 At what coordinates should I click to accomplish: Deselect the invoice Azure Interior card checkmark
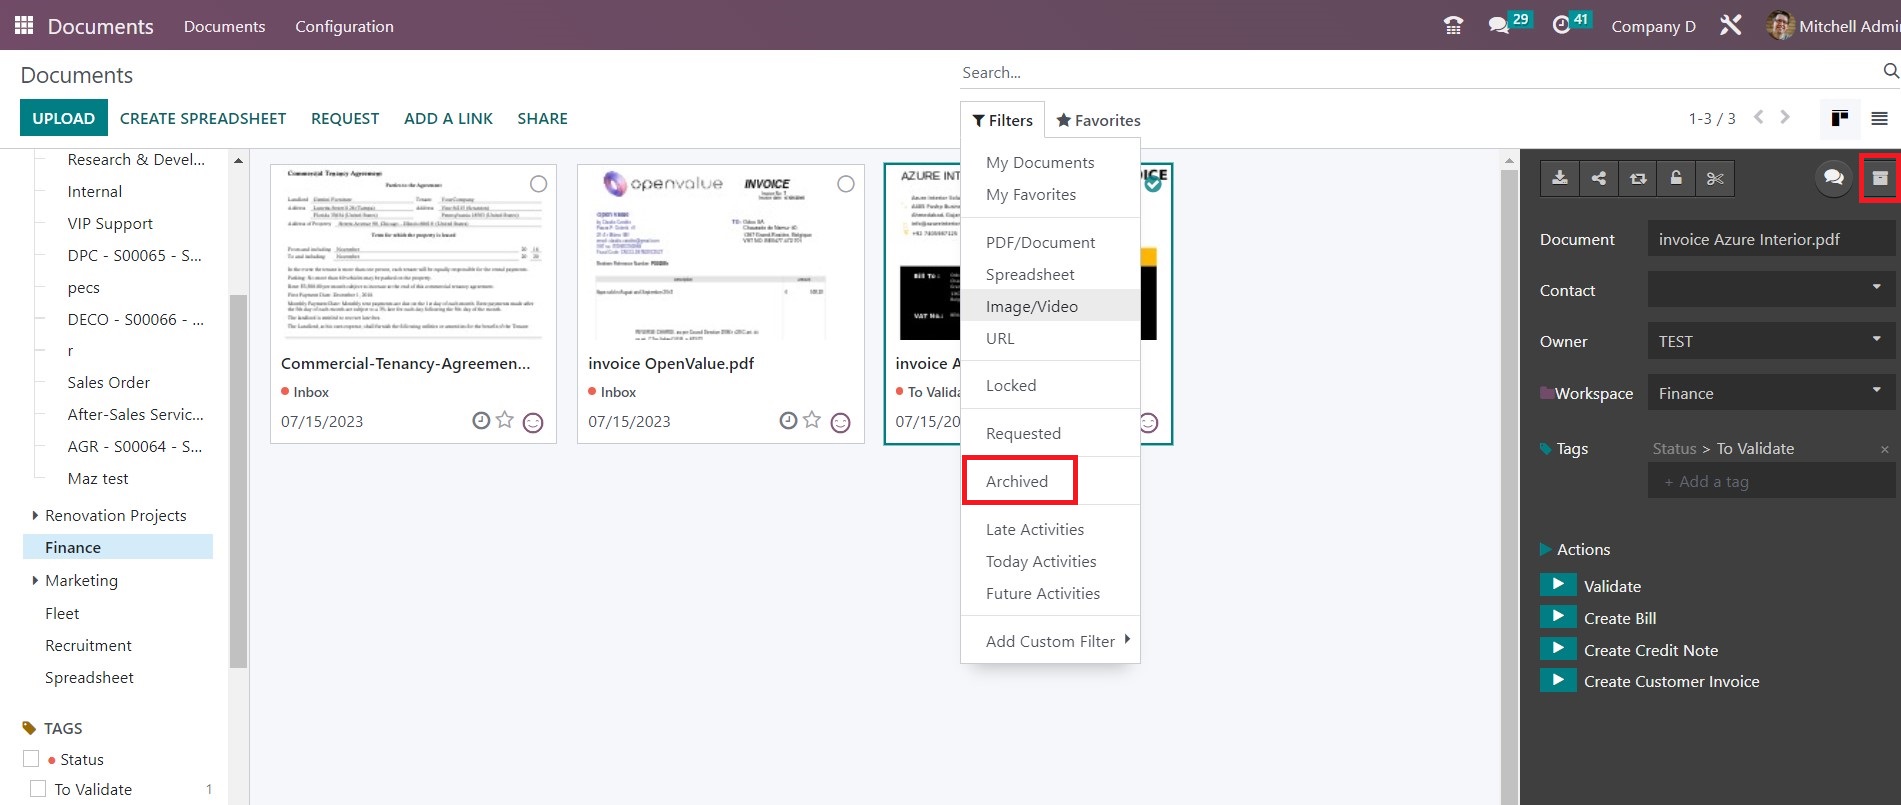(1153, 184)
